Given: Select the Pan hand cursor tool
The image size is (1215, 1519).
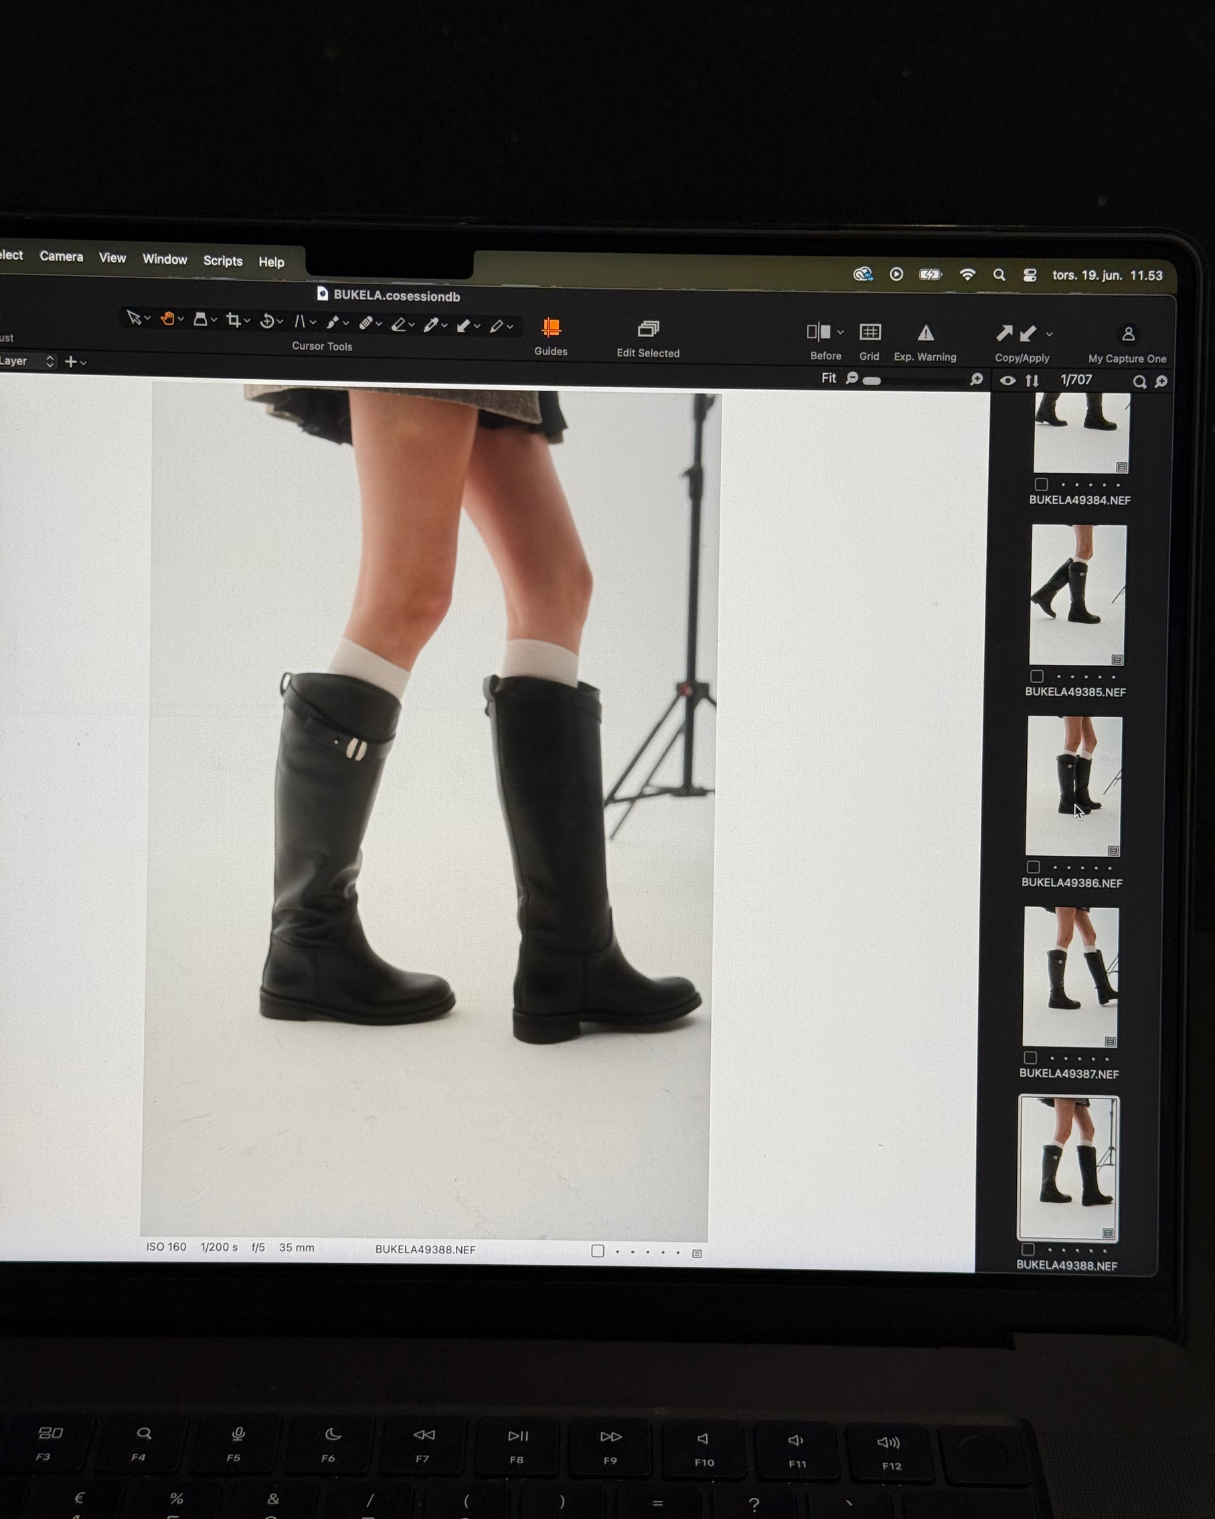Looking at the screenshot, I should click(167, 319).
